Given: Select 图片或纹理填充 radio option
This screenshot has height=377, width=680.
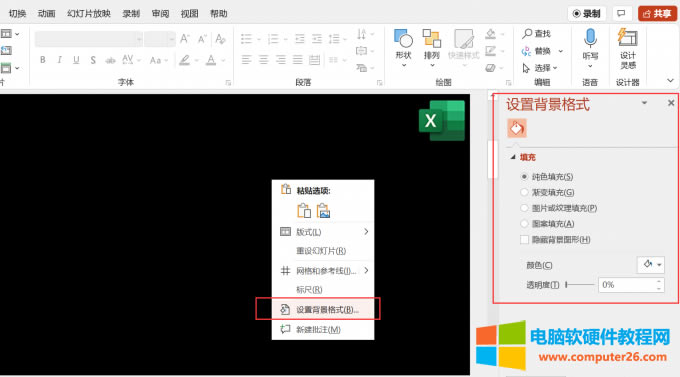Looking at the screenshot, I should pyautogui.click(x=524, y=208).
